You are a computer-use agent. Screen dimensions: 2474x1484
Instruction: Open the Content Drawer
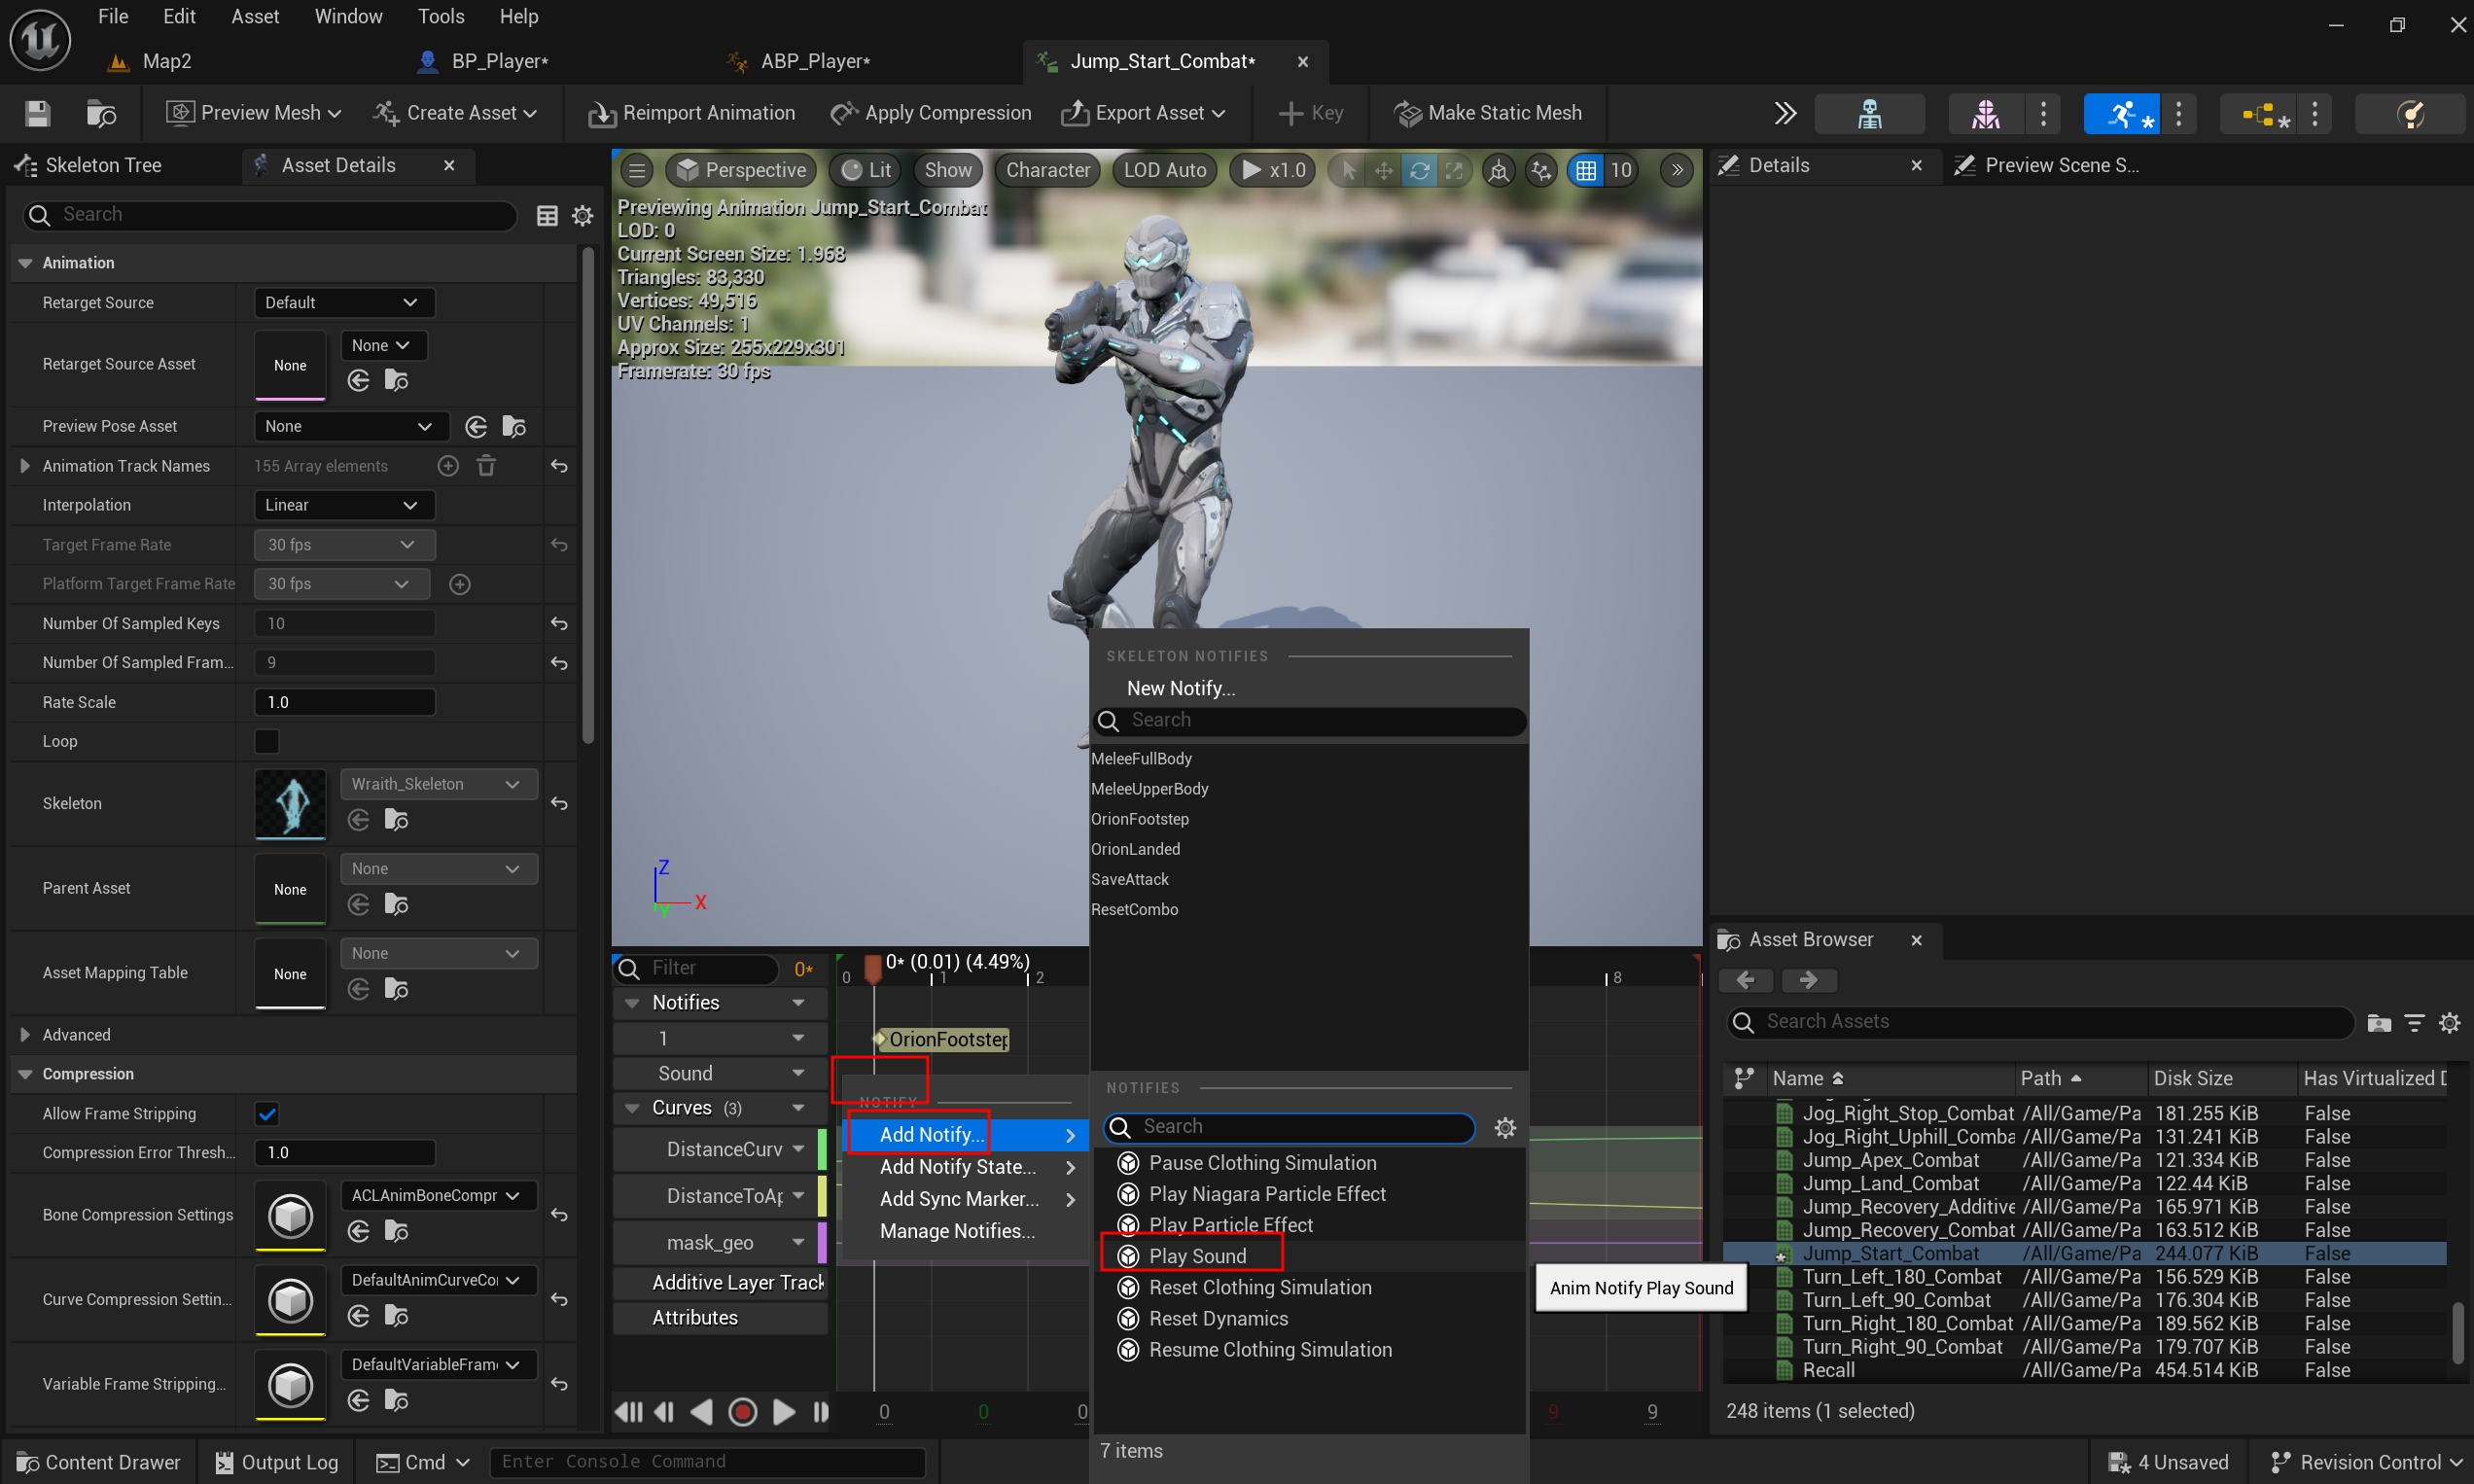(98, 1462)
